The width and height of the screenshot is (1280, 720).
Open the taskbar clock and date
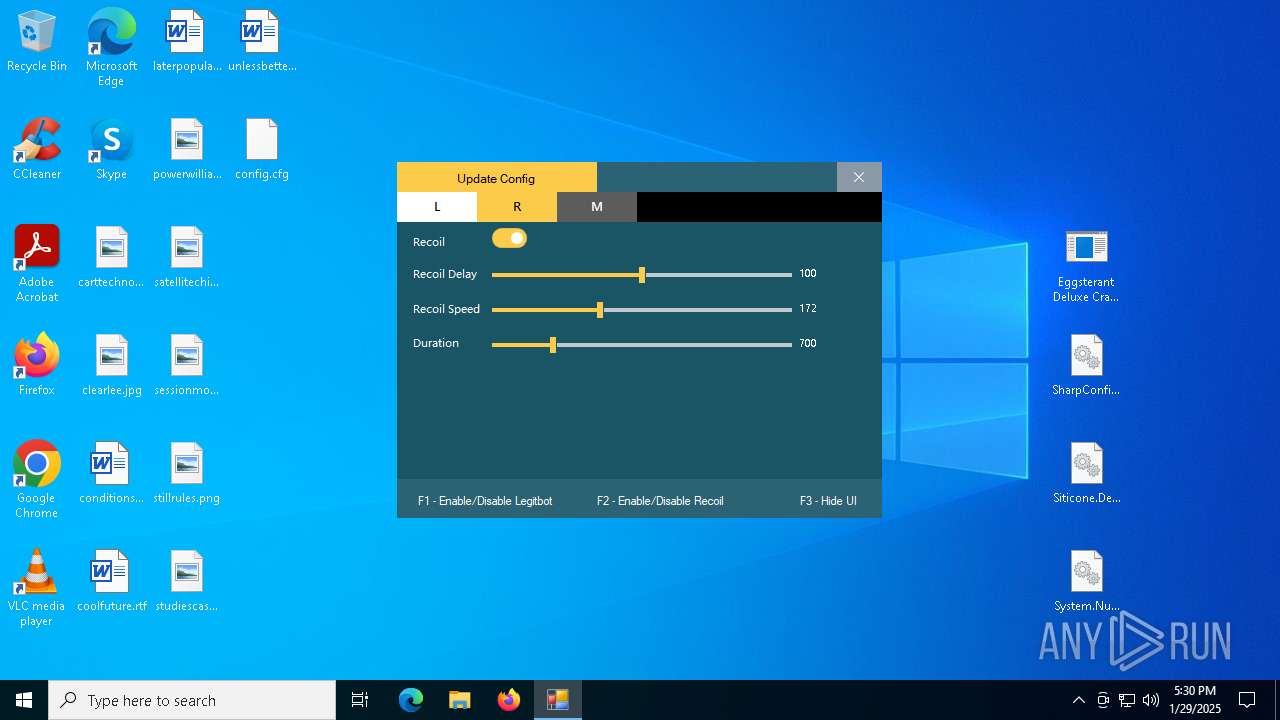coord(1195,700)
